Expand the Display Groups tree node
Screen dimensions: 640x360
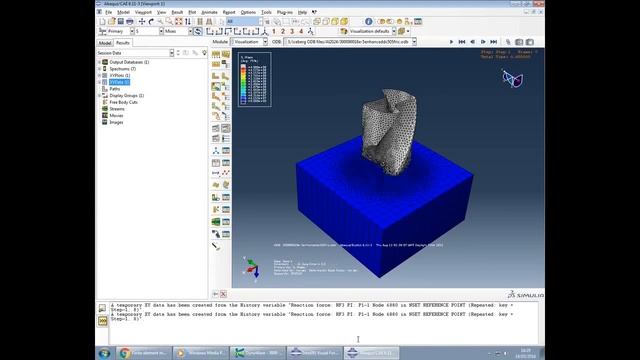[x=99, y=96]
